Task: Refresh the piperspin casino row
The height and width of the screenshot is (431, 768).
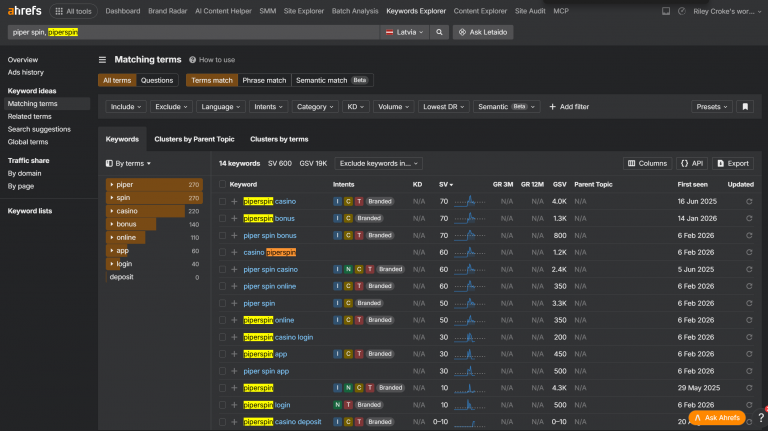Action: pos(749,201)
